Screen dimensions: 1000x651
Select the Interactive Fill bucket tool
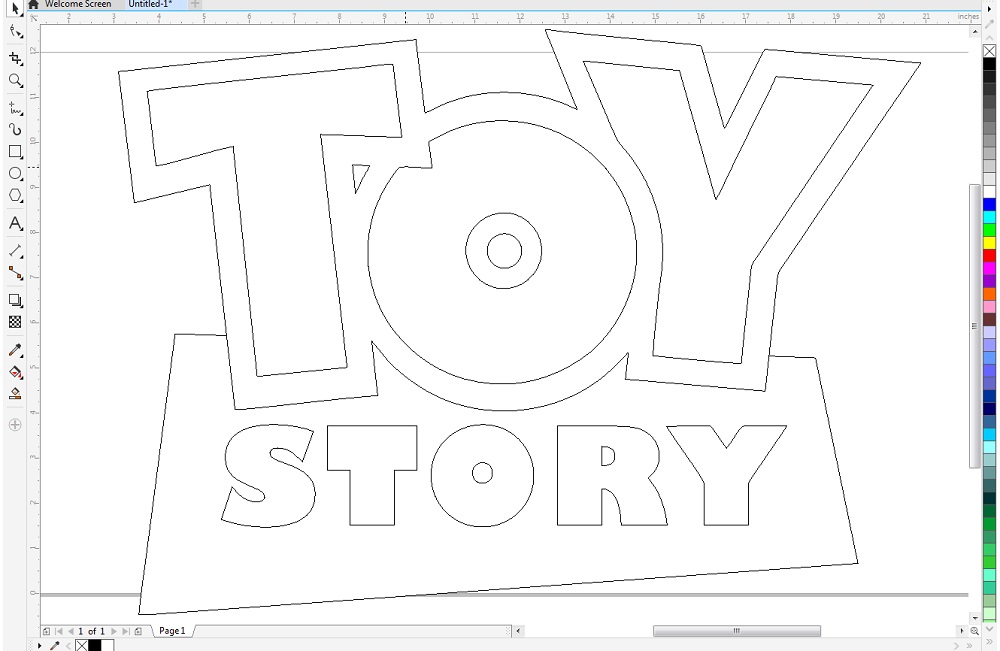point(15,372)
